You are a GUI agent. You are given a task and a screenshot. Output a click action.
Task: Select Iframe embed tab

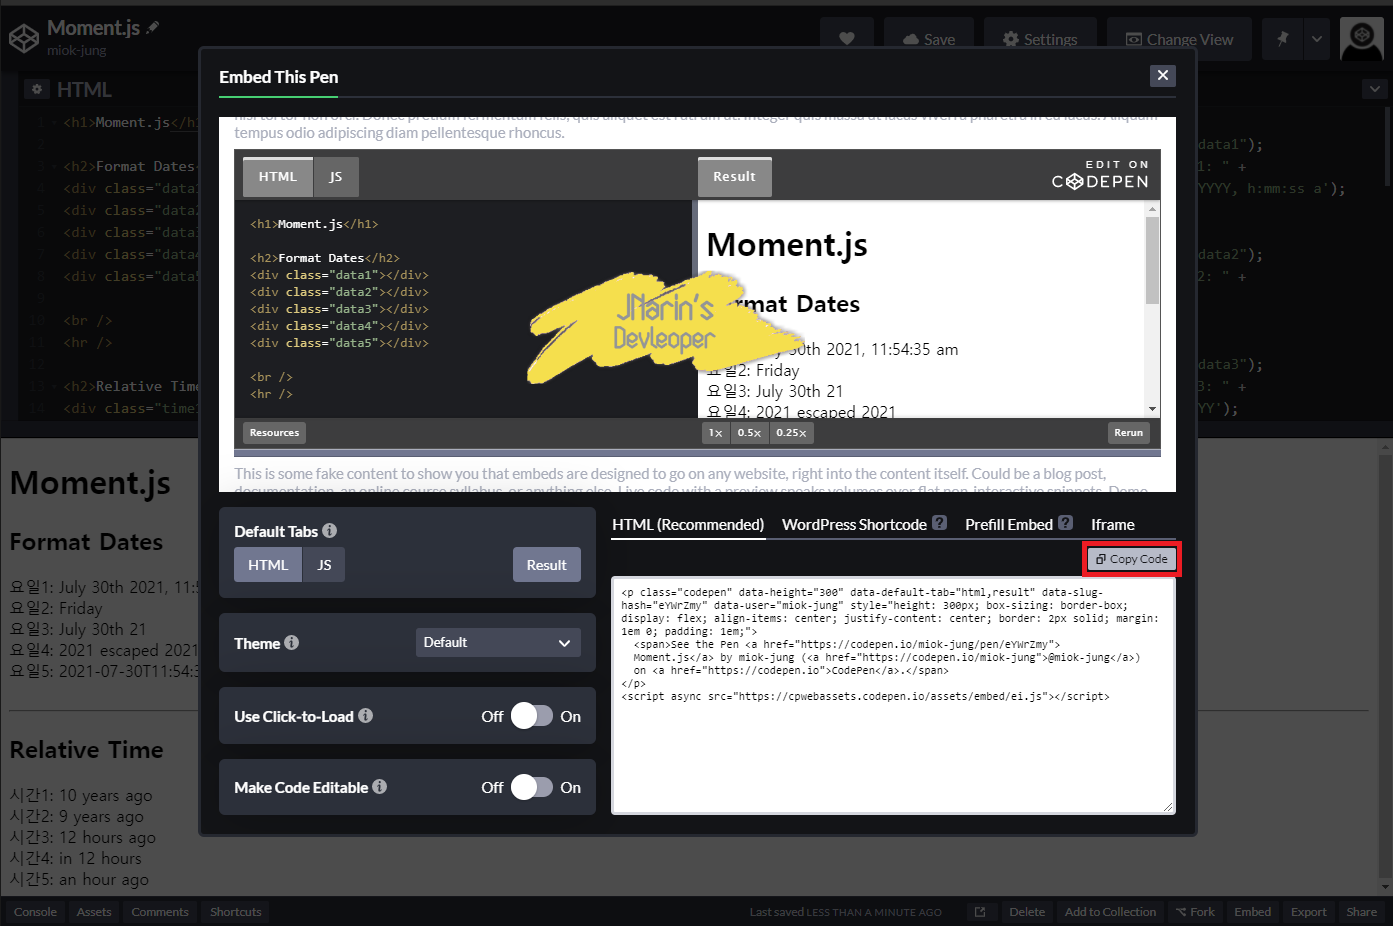pos(1112,525)
